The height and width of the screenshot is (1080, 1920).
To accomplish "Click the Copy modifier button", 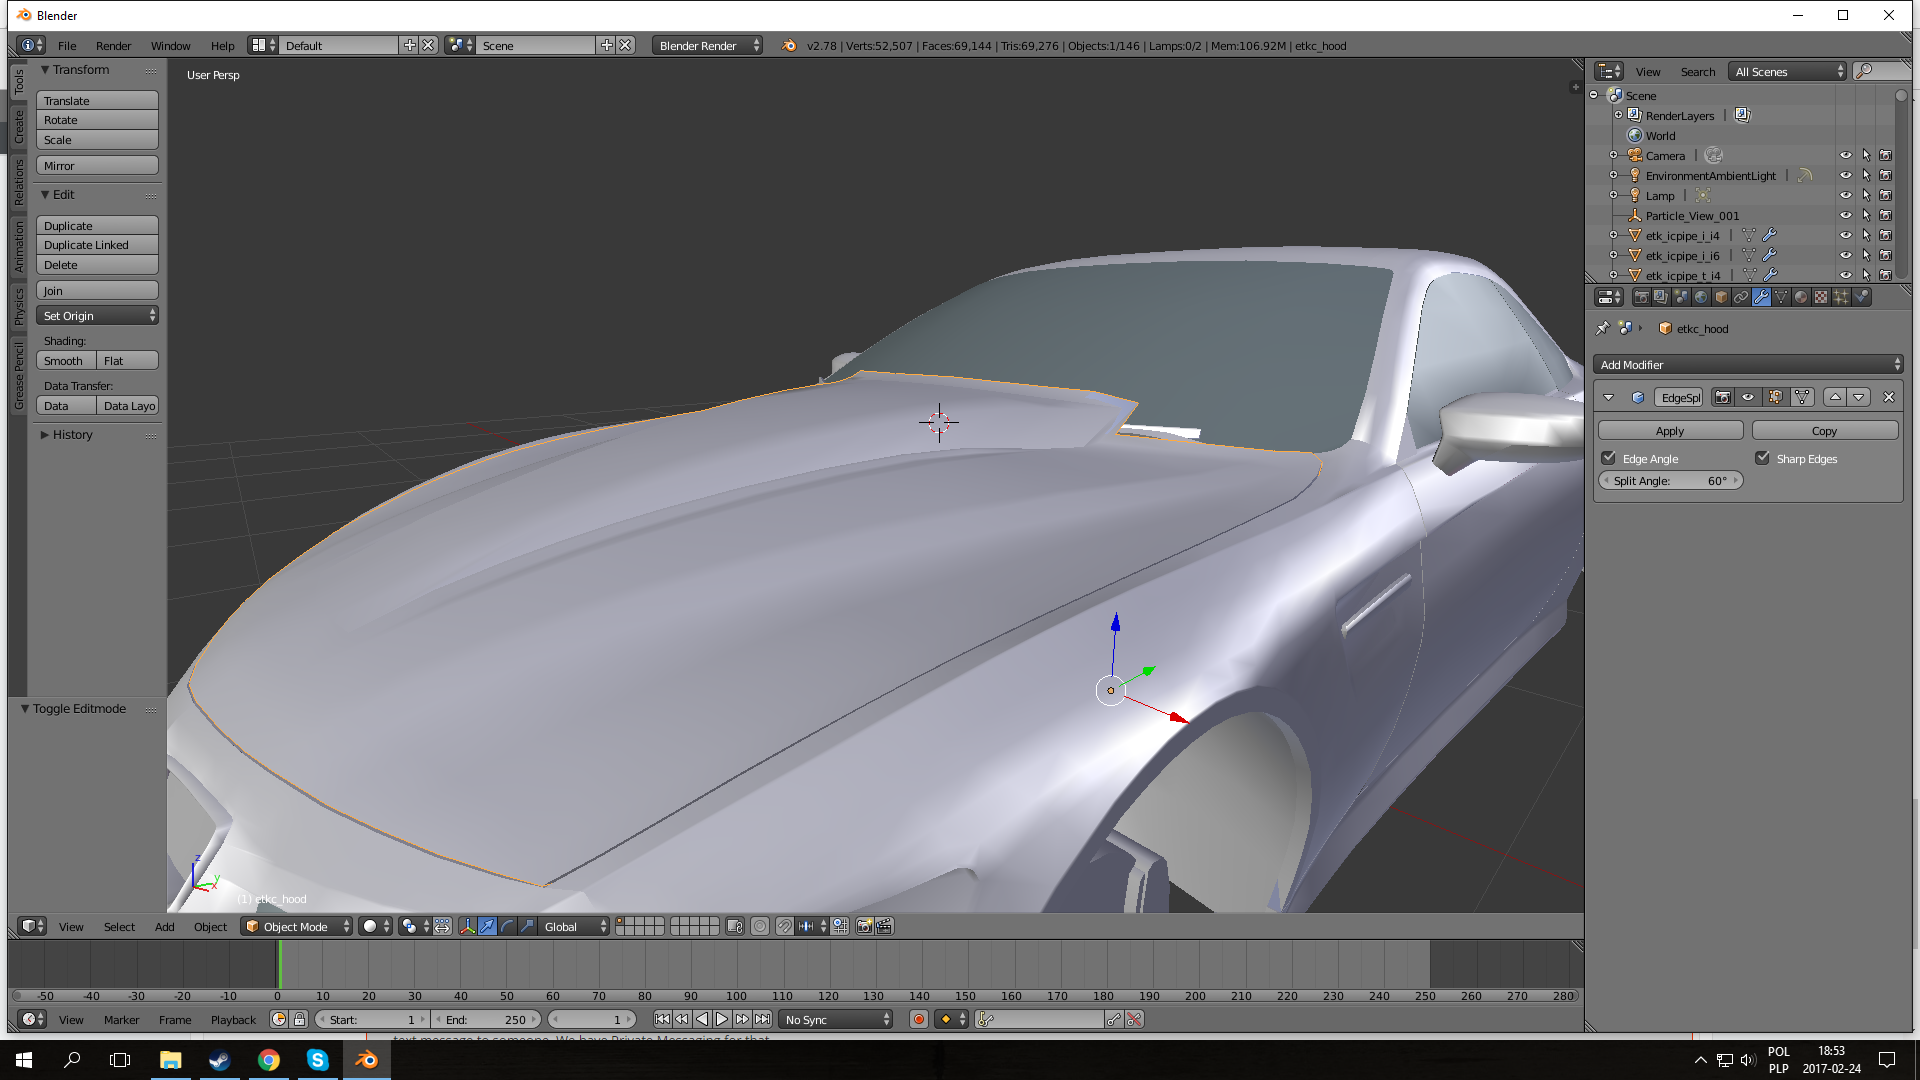I will [x=1824, y=430].
